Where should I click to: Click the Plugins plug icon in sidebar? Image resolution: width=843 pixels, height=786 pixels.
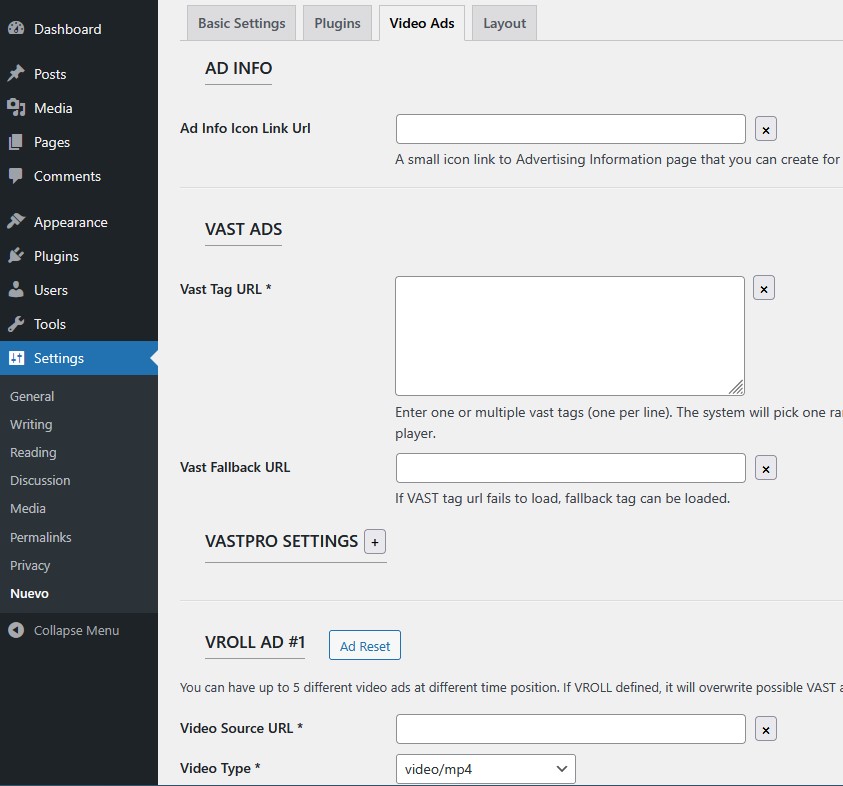click(x=16, y=256)
